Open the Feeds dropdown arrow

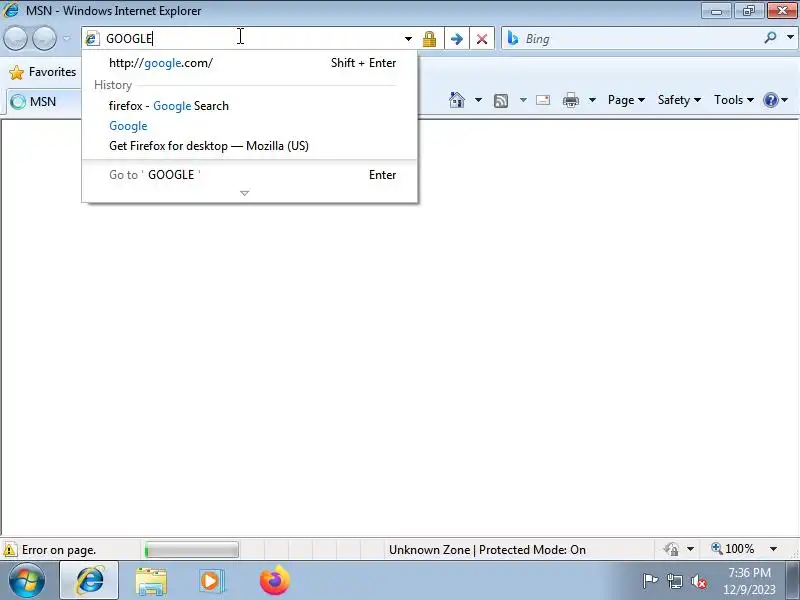coord(523,100)
